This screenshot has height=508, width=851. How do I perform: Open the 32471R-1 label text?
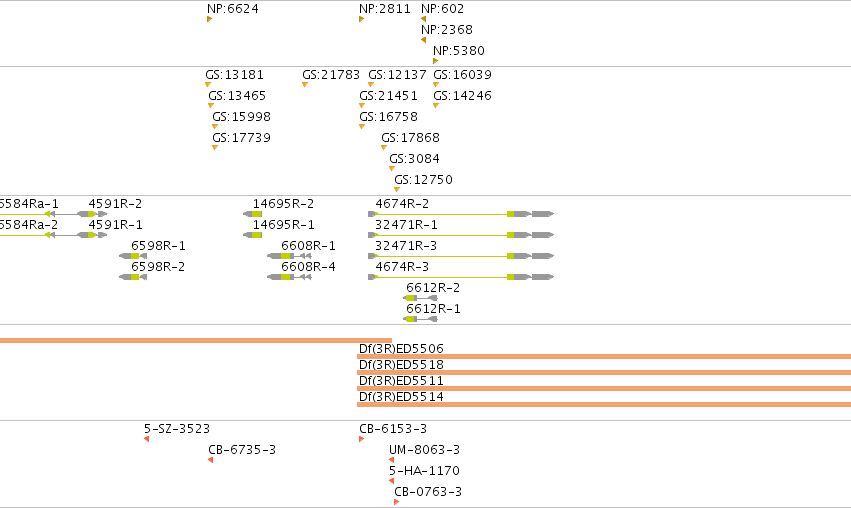(x=406, y=225)
